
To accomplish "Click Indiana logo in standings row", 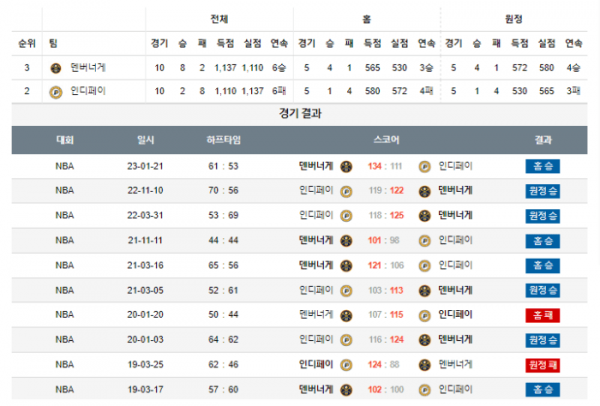I will click(56, 92).
